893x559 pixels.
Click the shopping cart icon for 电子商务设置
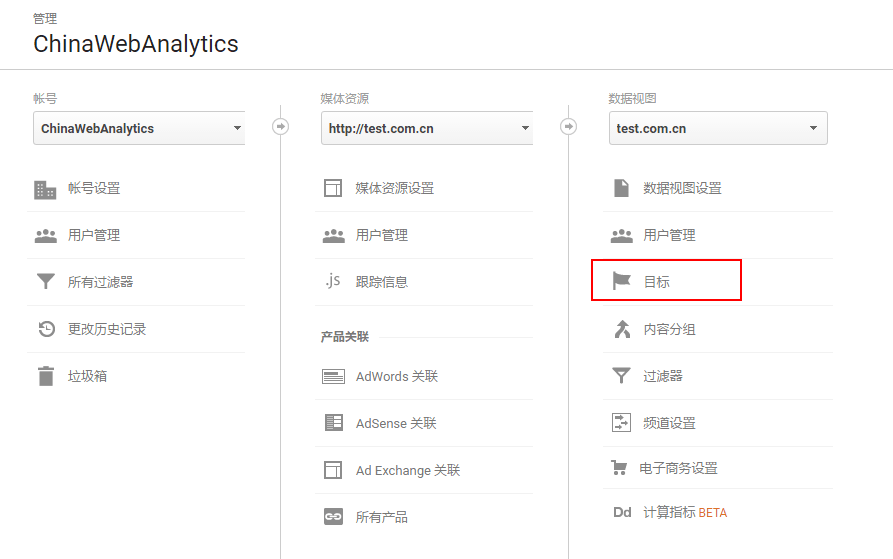tap(619, 468)
